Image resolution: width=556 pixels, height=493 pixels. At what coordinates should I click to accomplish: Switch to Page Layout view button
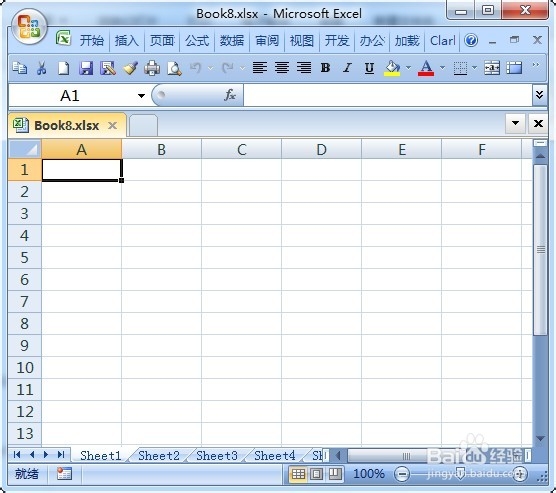[x=317, y=474]
